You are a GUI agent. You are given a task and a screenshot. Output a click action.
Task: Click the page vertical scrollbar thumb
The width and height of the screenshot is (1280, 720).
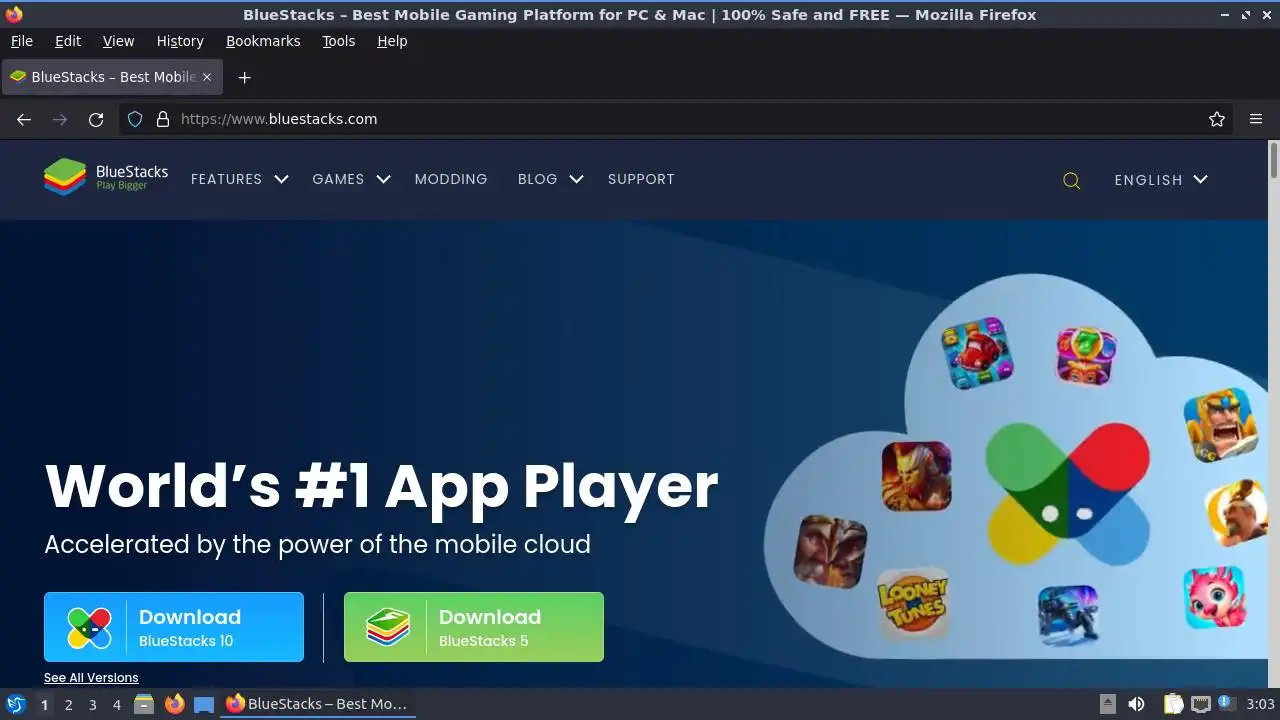point(1273,161)
